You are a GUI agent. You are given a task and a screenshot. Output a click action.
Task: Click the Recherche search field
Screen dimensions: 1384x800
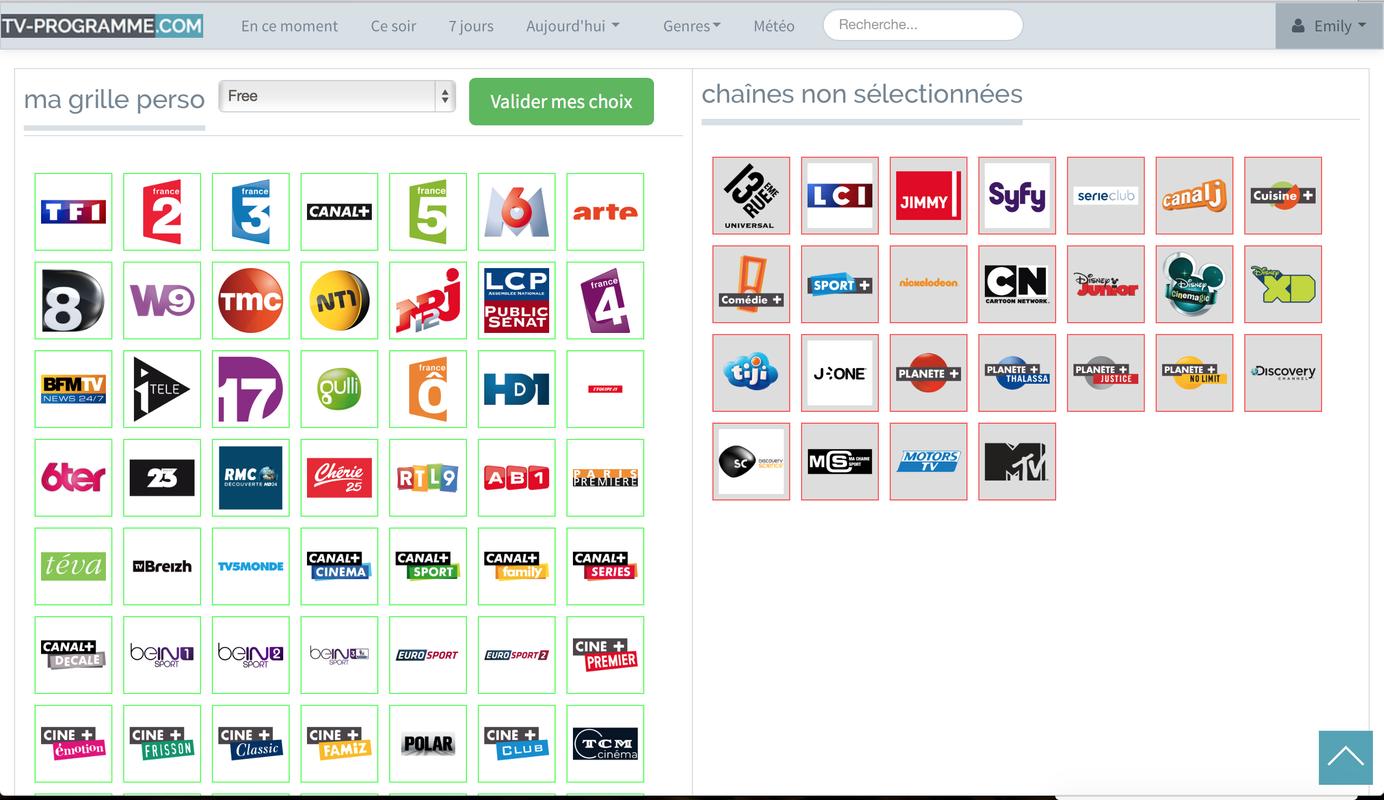923,25
